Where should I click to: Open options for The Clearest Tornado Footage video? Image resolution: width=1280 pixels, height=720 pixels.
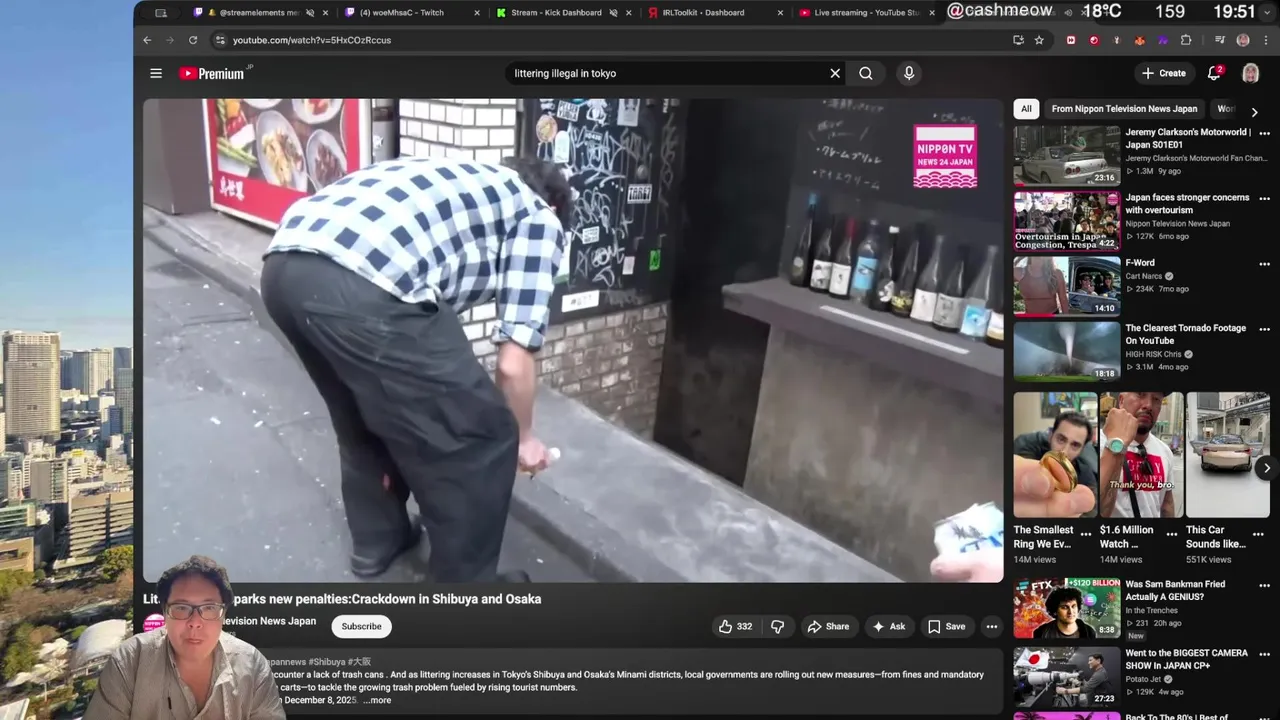1264,329
